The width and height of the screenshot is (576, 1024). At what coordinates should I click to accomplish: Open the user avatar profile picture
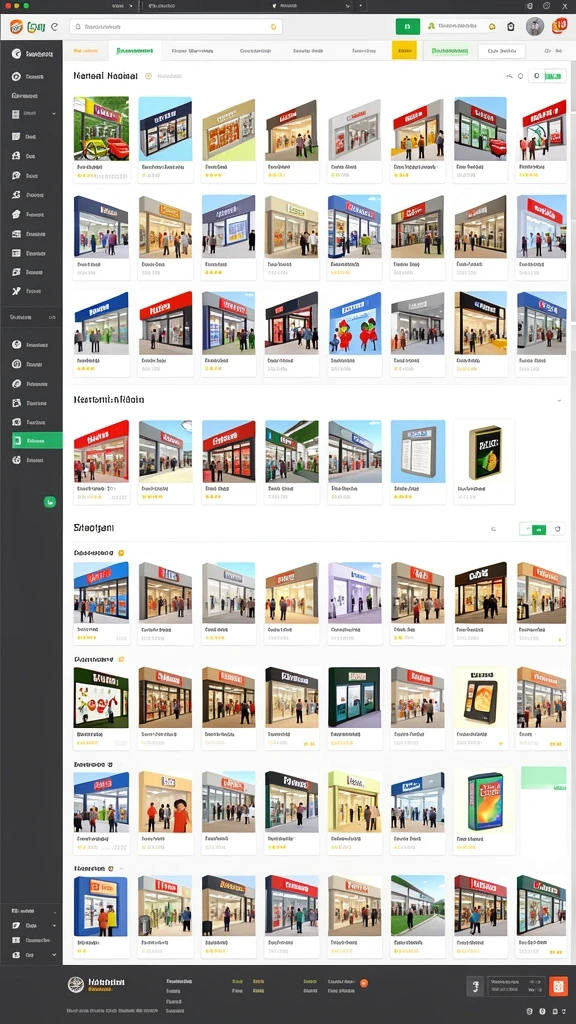(535, 27)
